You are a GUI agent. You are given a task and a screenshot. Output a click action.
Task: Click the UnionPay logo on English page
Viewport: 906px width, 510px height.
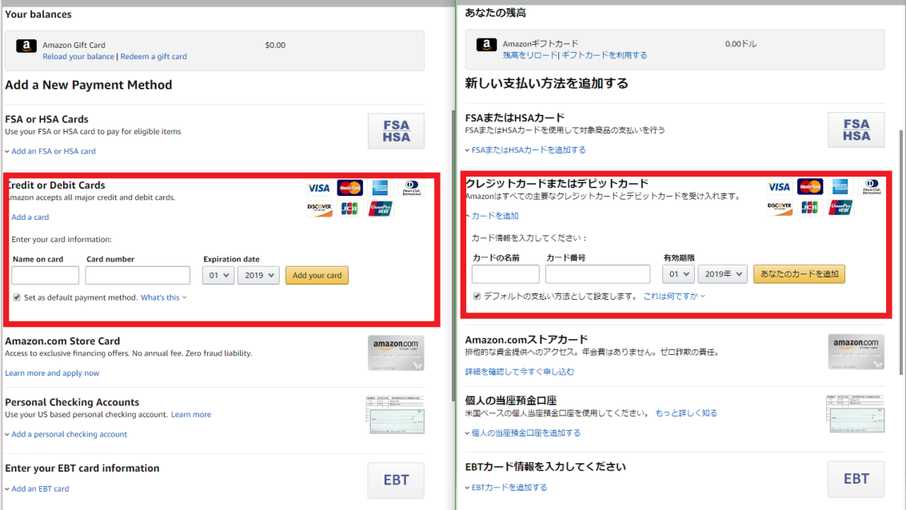(x=381, y=209)
